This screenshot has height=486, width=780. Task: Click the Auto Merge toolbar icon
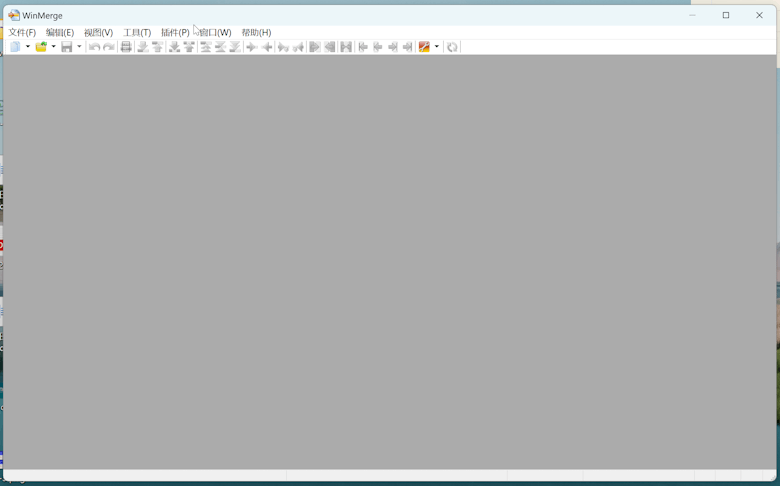click(346, 47)
